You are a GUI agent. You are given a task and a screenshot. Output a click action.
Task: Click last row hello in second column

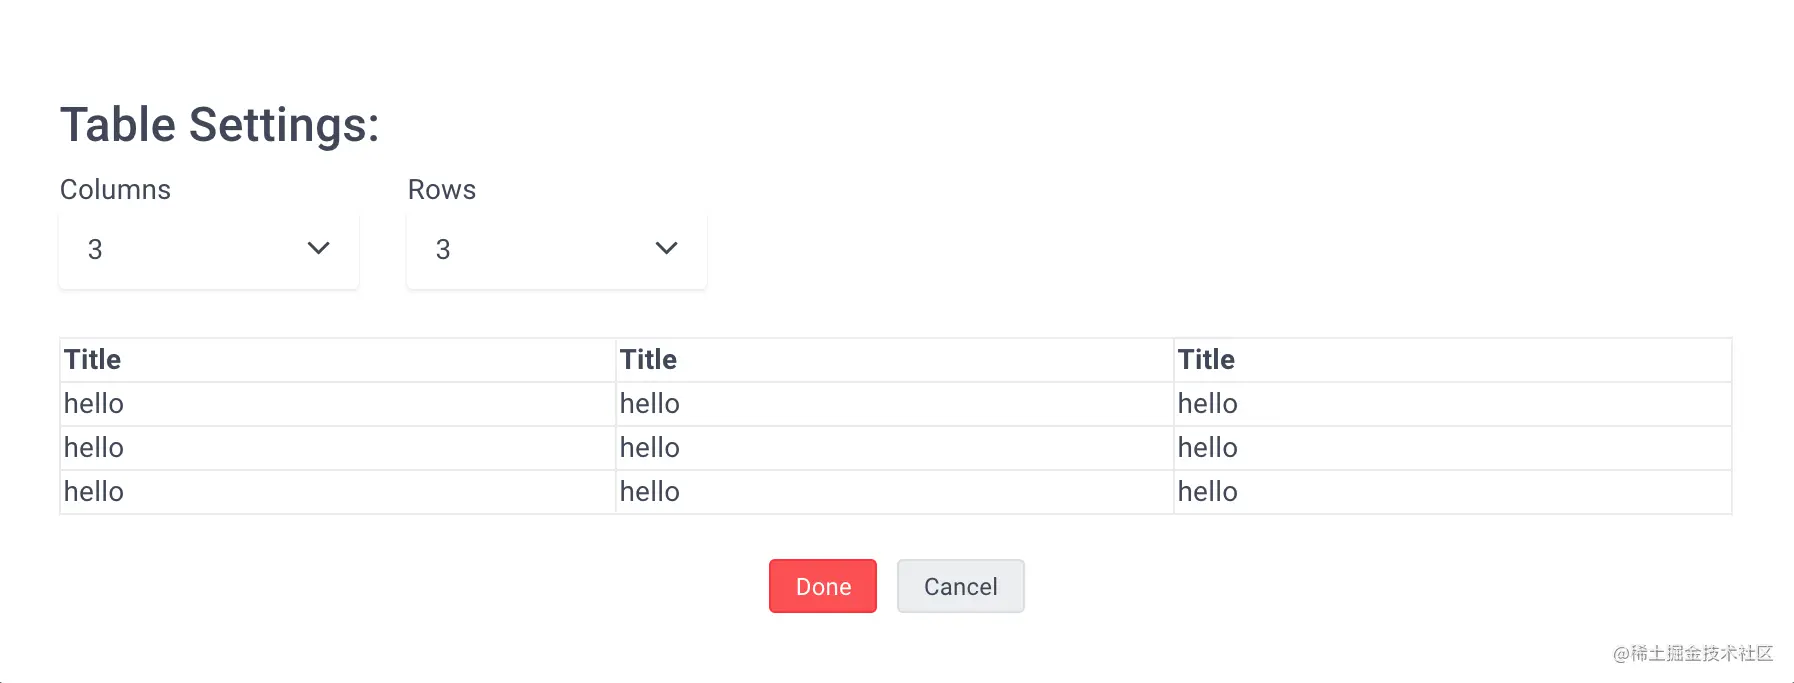tap(650, 492)
